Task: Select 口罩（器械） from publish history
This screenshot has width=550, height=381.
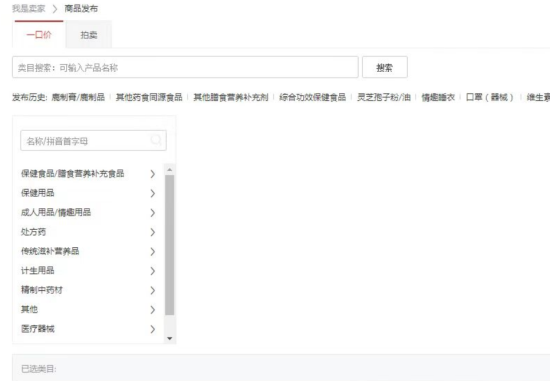Action: click(x=490, y=97)
